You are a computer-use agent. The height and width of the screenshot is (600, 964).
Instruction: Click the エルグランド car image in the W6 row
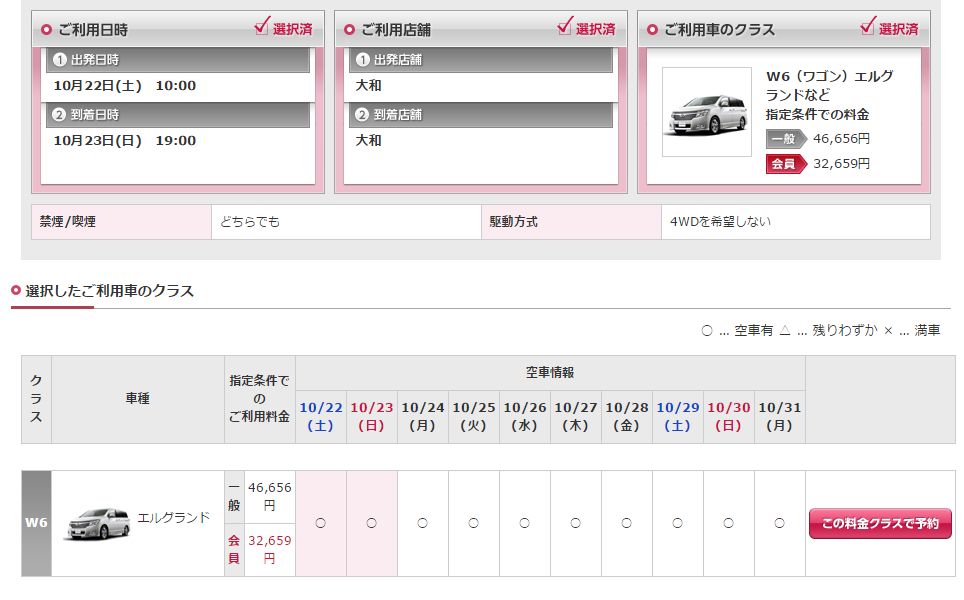pyautogui.click(x=97, y=523)
